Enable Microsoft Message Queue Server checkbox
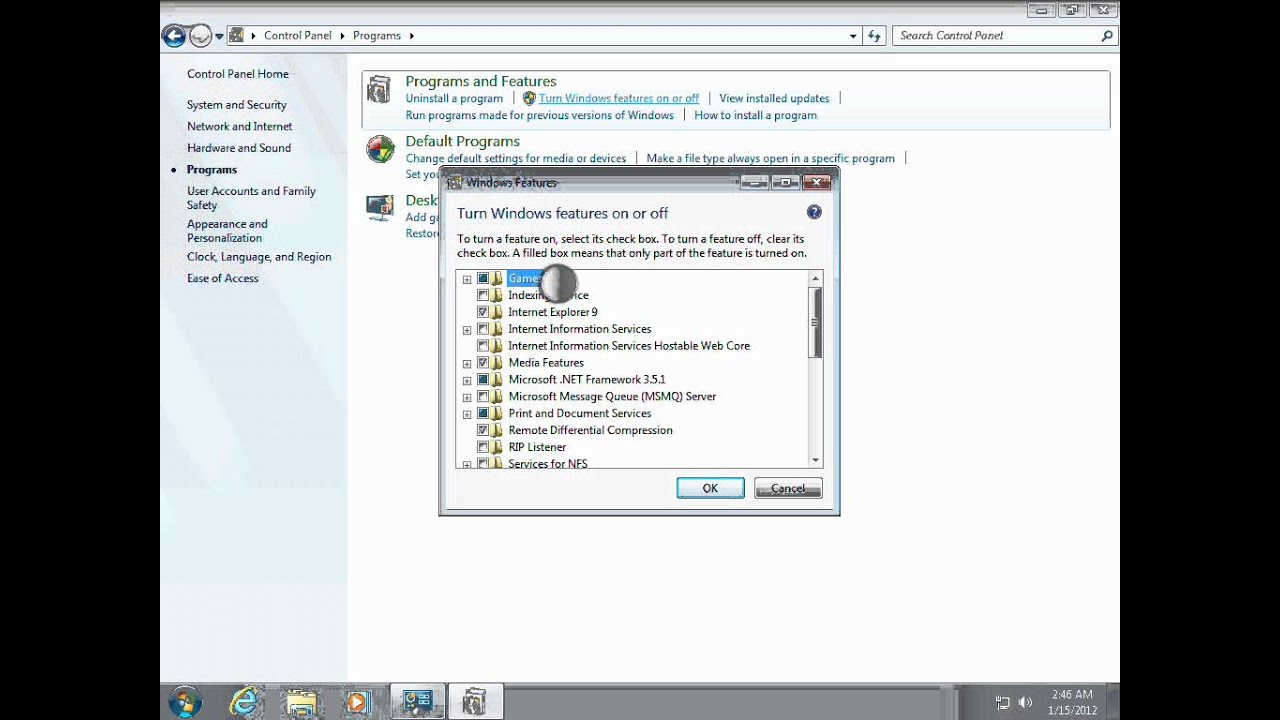Viewport: 1280px width, 720px height. coord(483,396)
